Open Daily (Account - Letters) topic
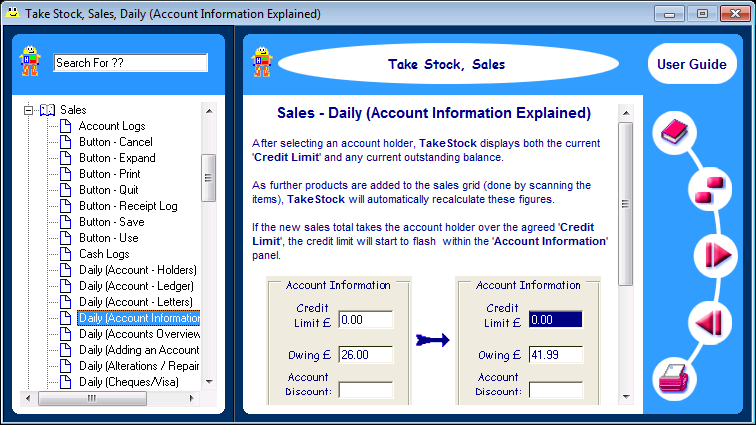The image size is (756, 425). coord(136,302)
